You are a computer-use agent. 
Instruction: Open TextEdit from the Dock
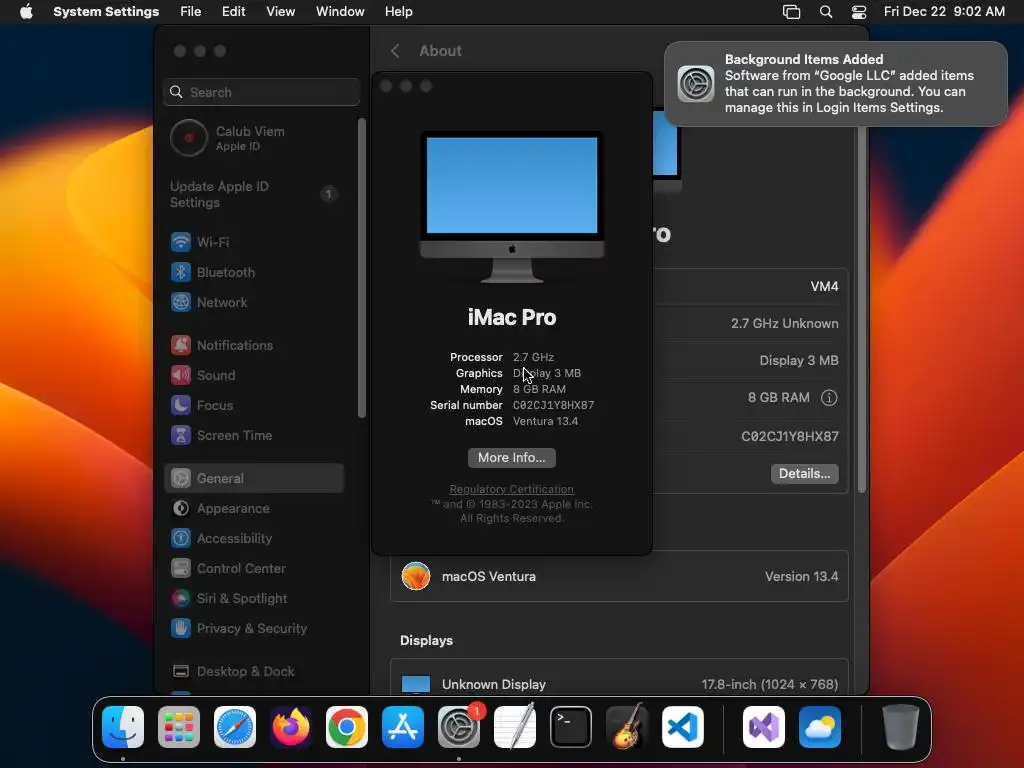pyautogui.click(x=515, y=727)
